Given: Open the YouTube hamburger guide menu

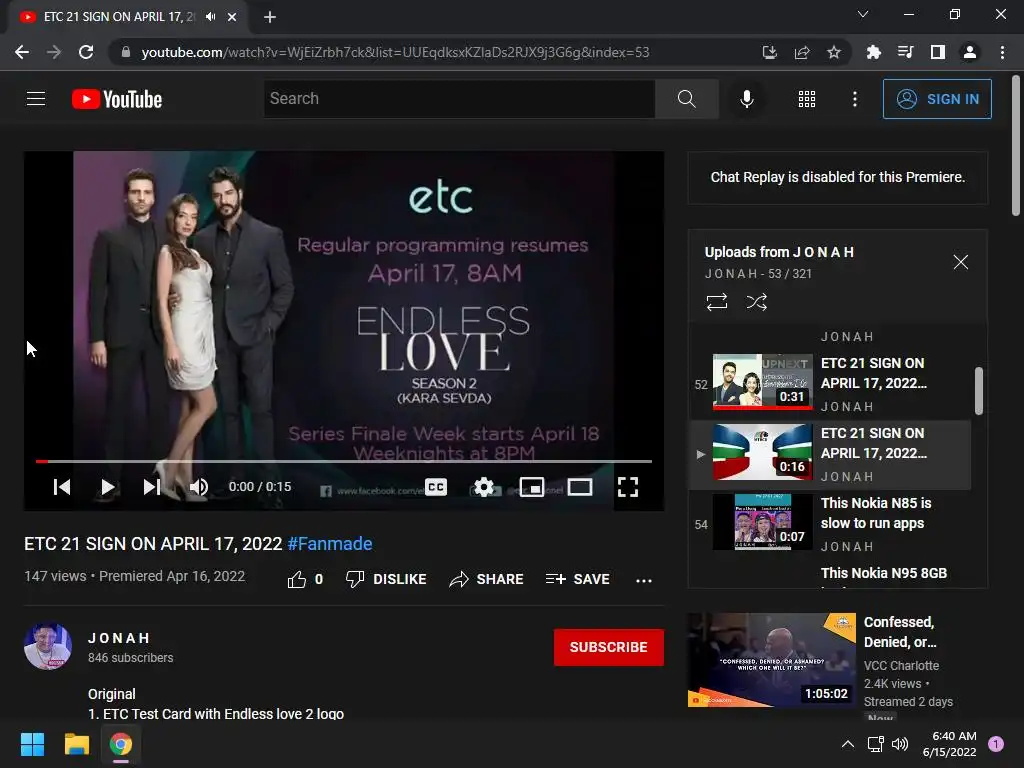Looking at the screenshot, I should point(36,99).
